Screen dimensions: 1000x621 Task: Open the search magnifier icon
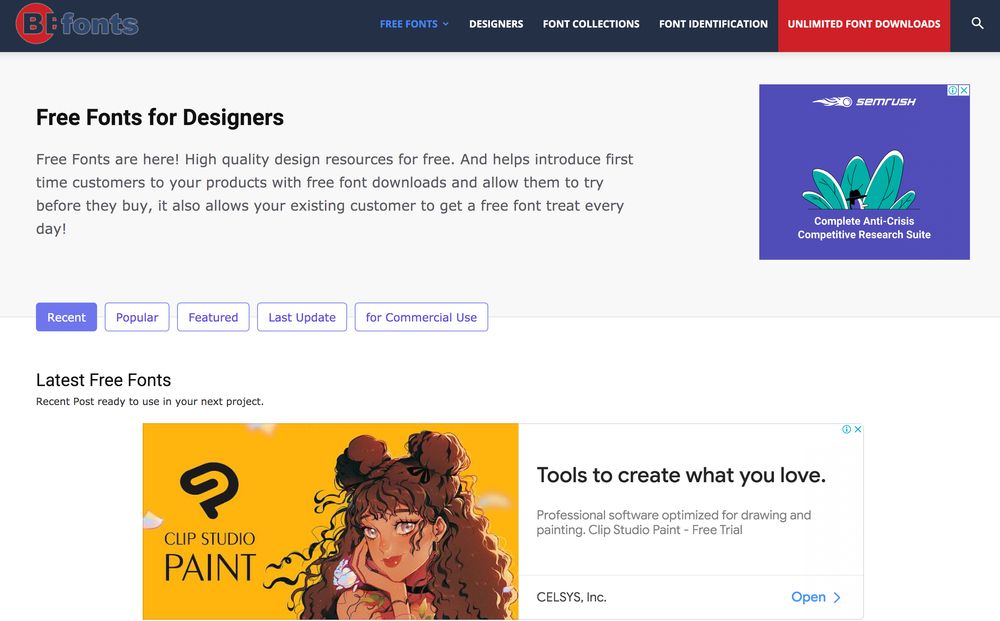click(977, 23)
